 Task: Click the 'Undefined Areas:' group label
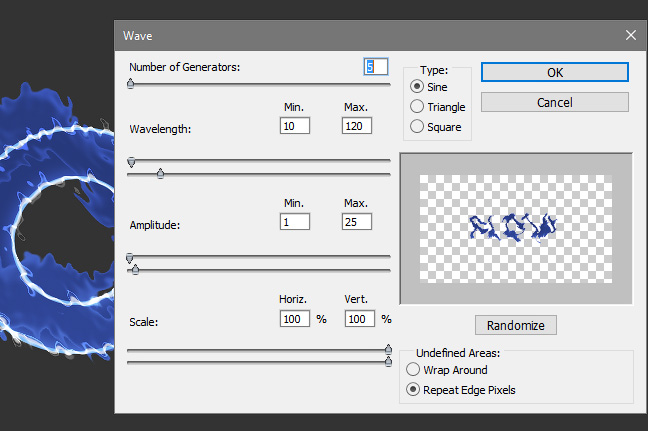(x=458, y=353)
